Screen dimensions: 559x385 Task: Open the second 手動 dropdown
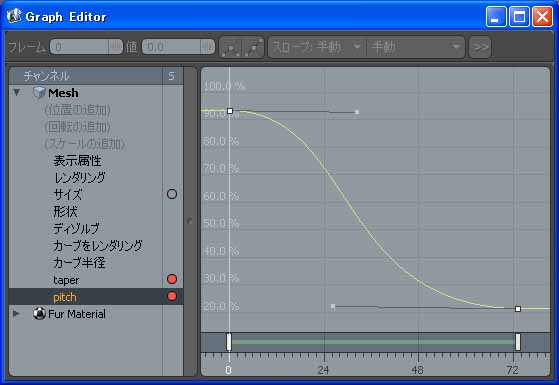coord(416,47)
